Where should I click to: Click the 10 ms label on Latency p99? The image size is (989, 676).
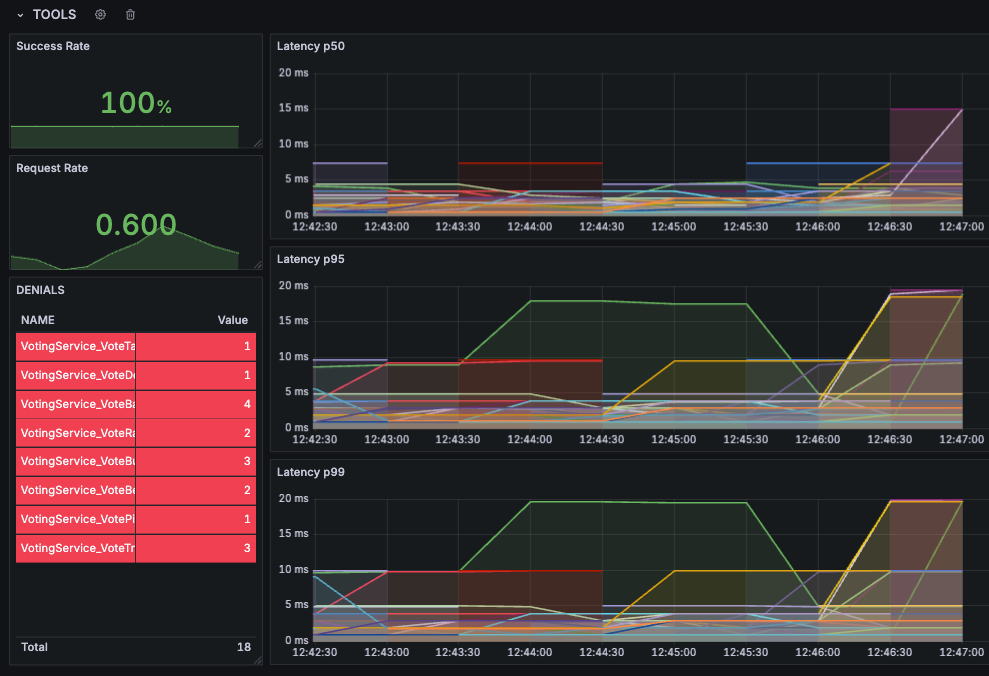click(x=294, y=569)
